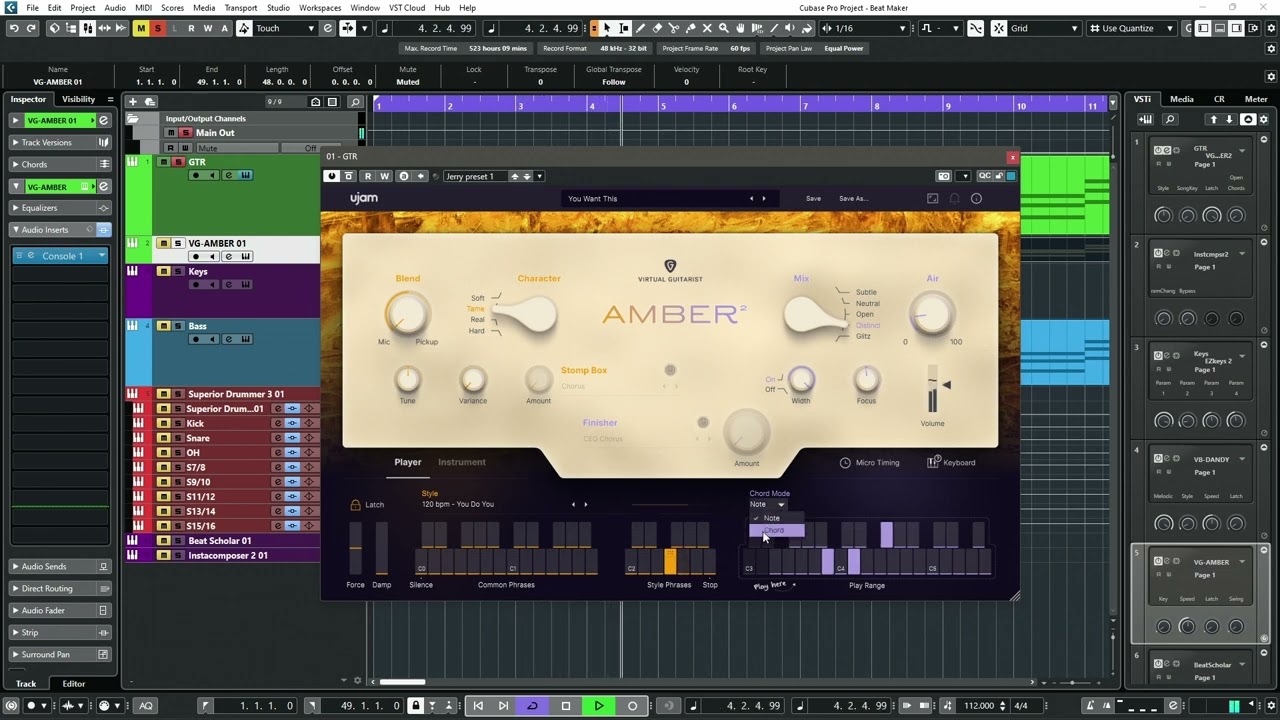Open the Amber plugin info icon
The width and height of the screenshot is (1280, 720).
pyautogui.click(x=976, y=198)
